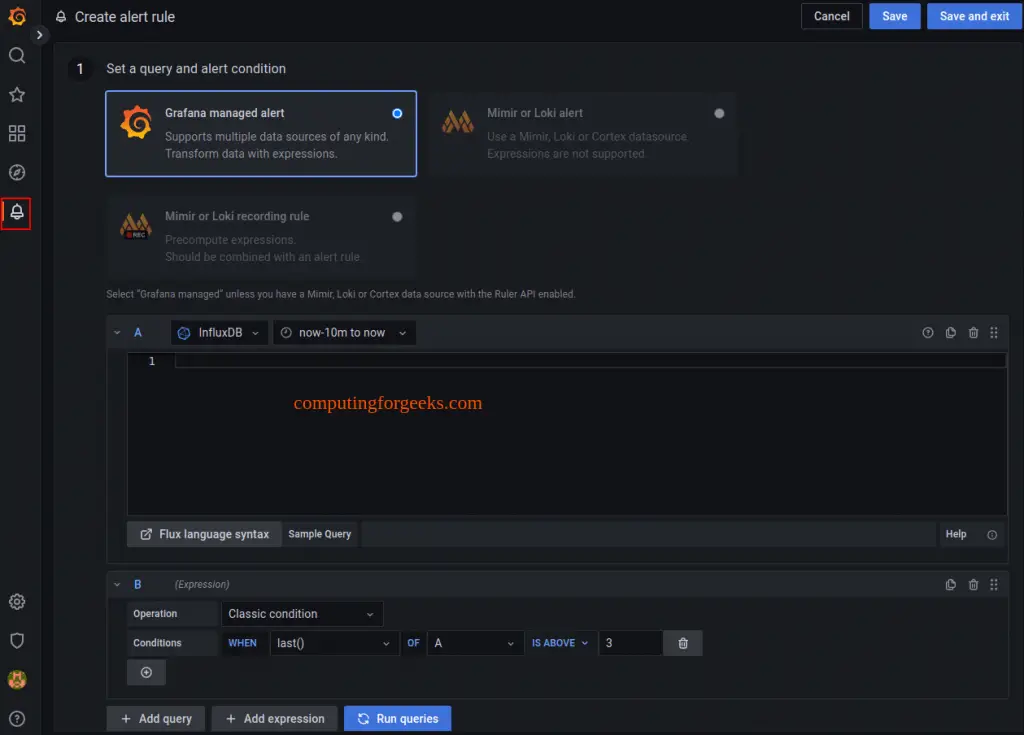Image resolution: width=1024 pixels, height=735 pixels.
Task: Open the OF query A dropdown
Action: click(x=475, y=644)
